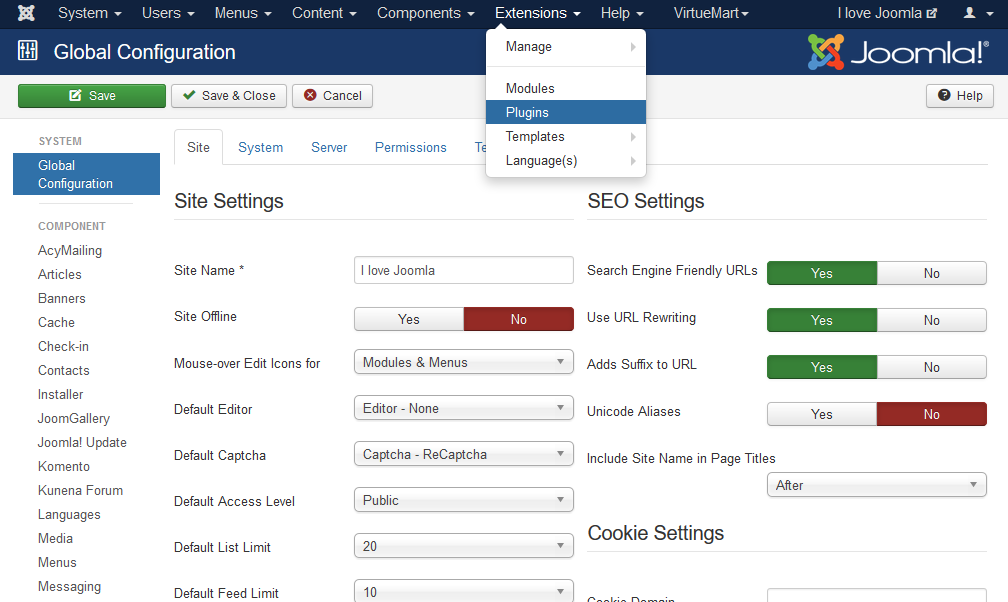Open Installer component settings

tap(60, 394)
